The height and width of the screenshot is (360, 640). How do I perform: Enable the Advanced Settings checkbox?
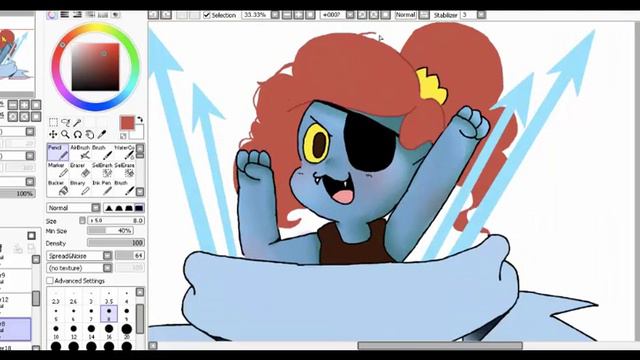pos(50,281)
